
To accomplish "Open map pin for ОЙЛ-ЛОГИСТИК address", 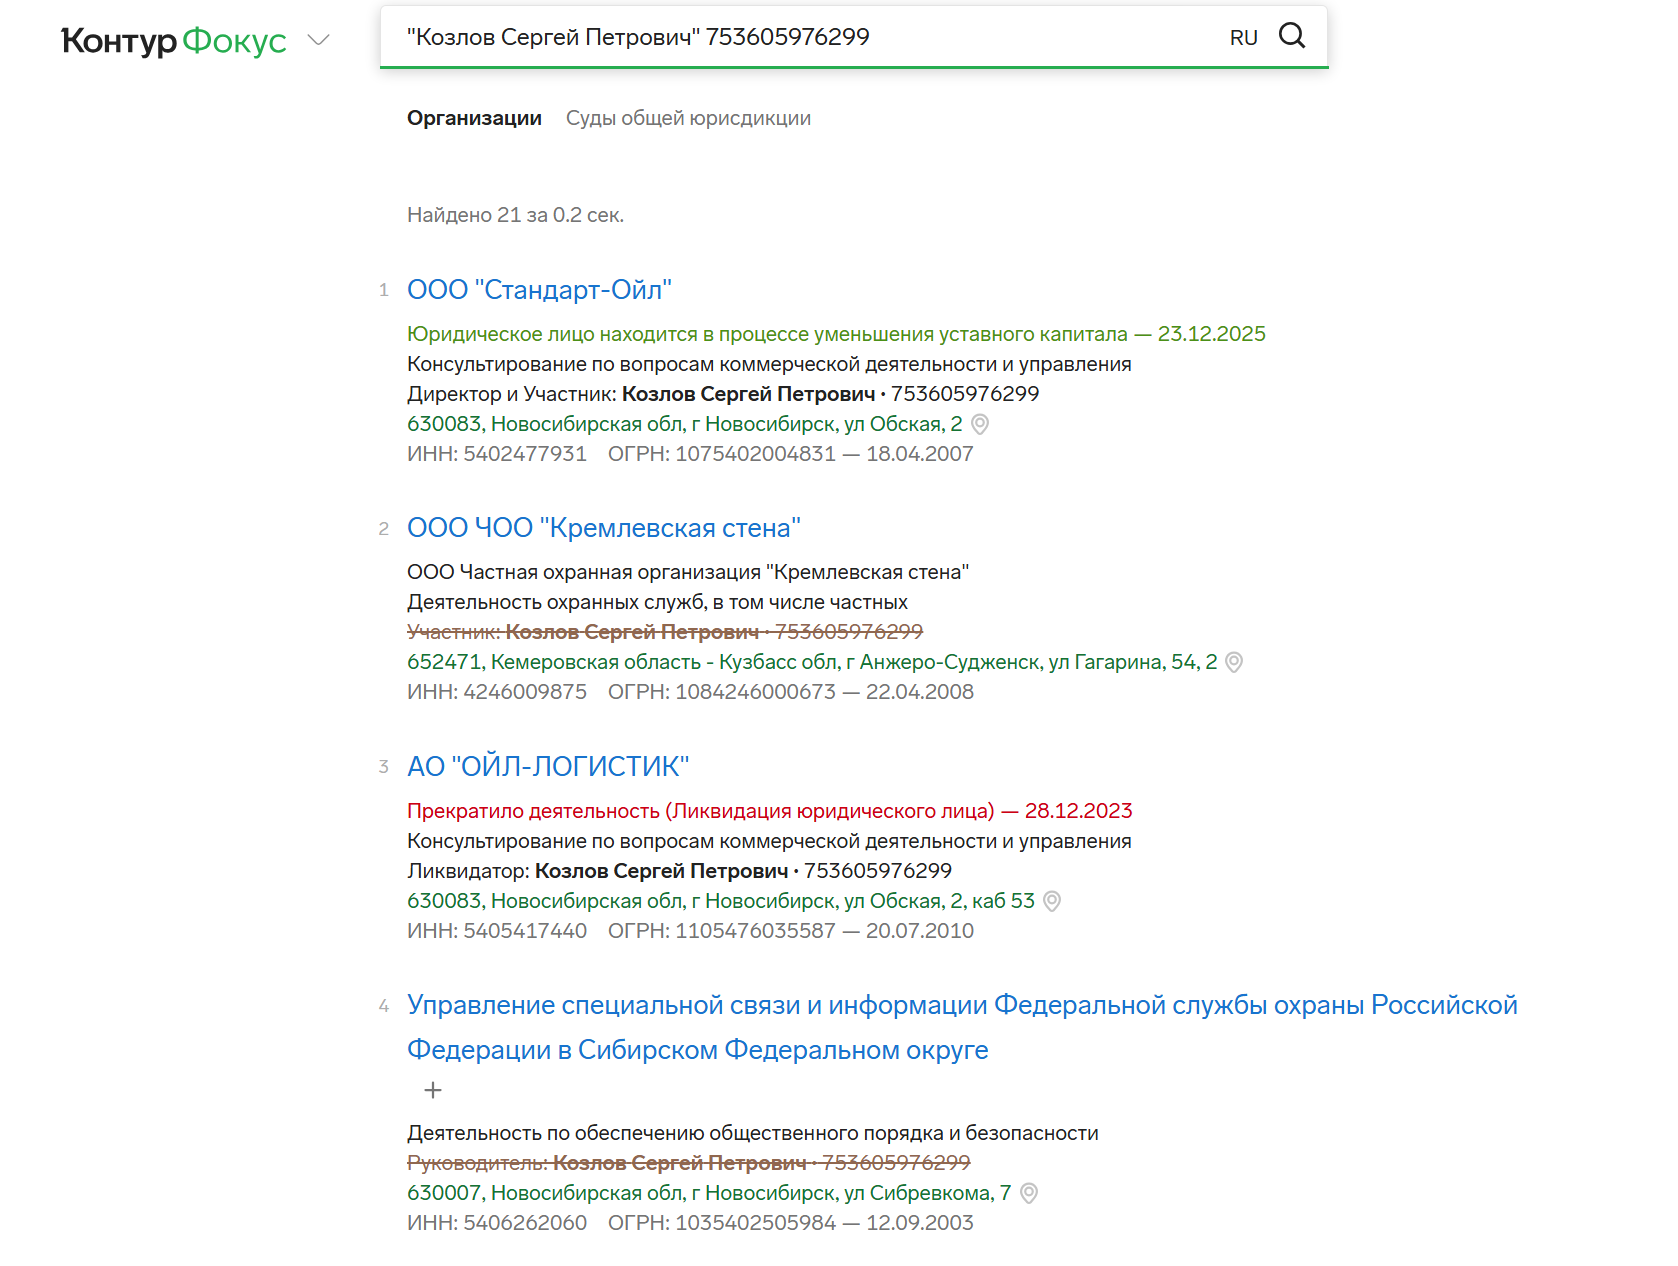I will 1051,901.
